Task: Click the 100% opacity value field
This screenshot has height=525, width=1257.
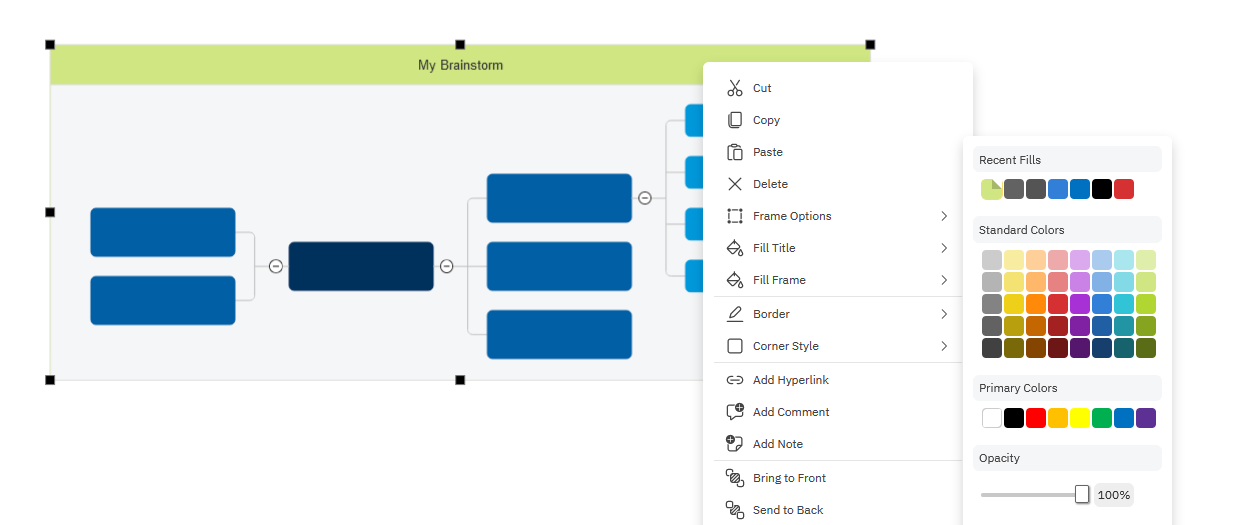Action: point(1114,495)
